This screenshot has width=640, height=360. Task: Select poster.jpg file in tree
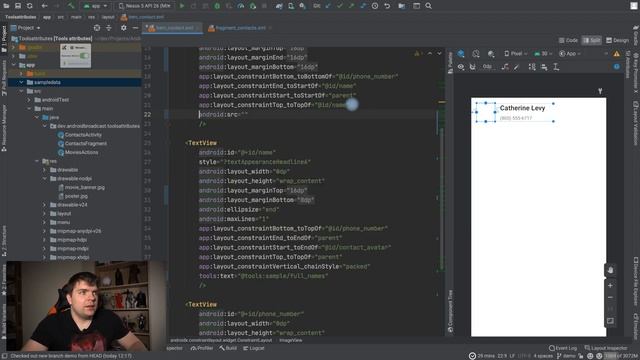click(73, 196)
